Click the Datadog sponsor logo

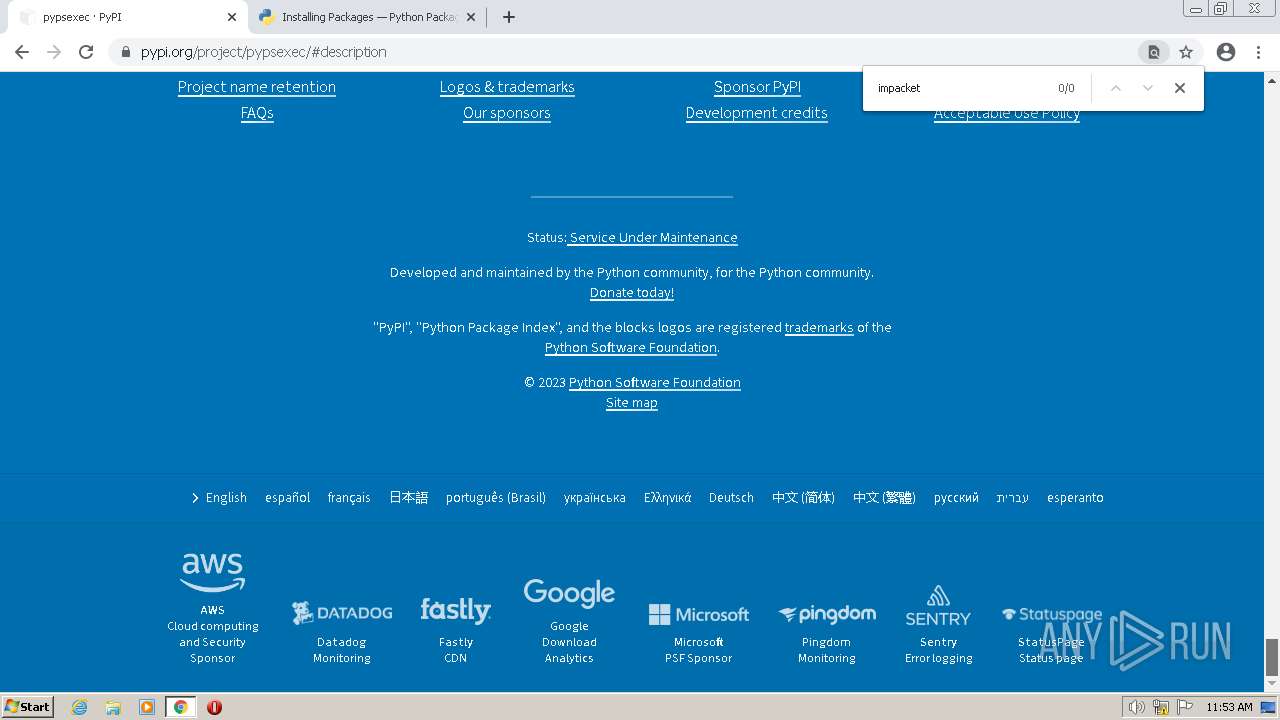[x=342, y=613]
